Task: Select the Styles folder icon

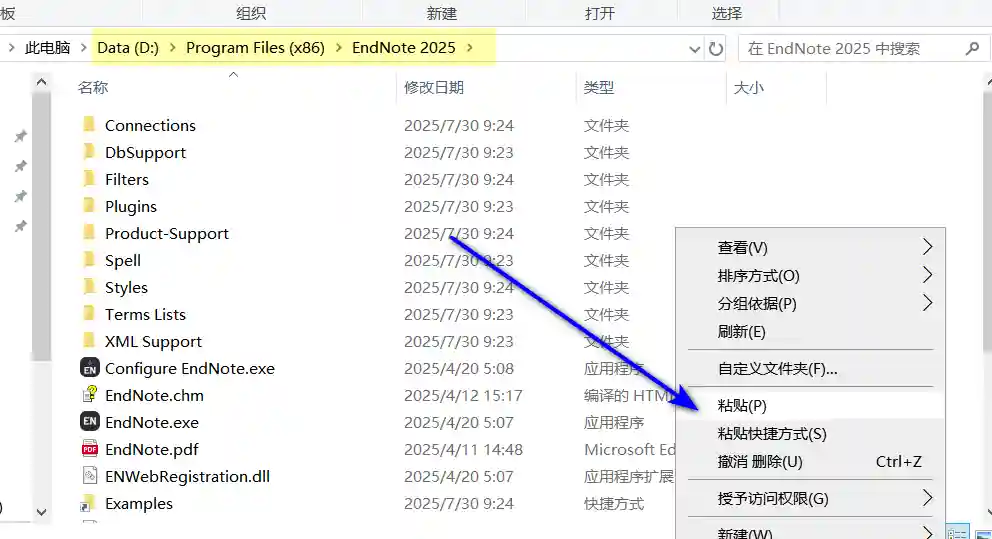Action: 90,287
